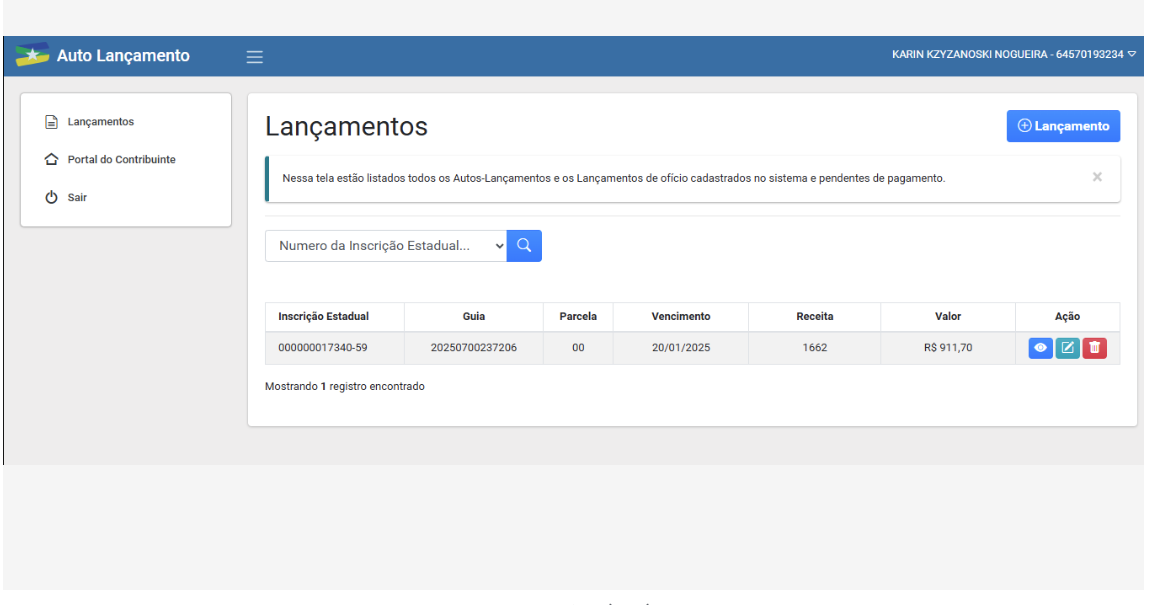
Task: Toggle the sidebar with hamburger menu icon
Action: pos(255,57)
